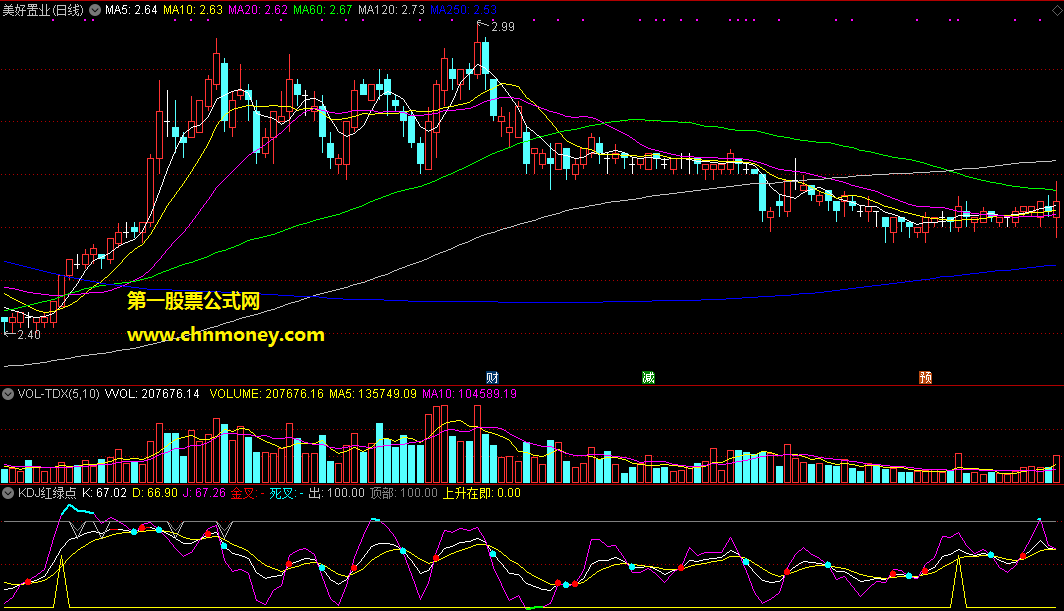
Task: Click the 财 financial report marker icon
Action: 493,377
